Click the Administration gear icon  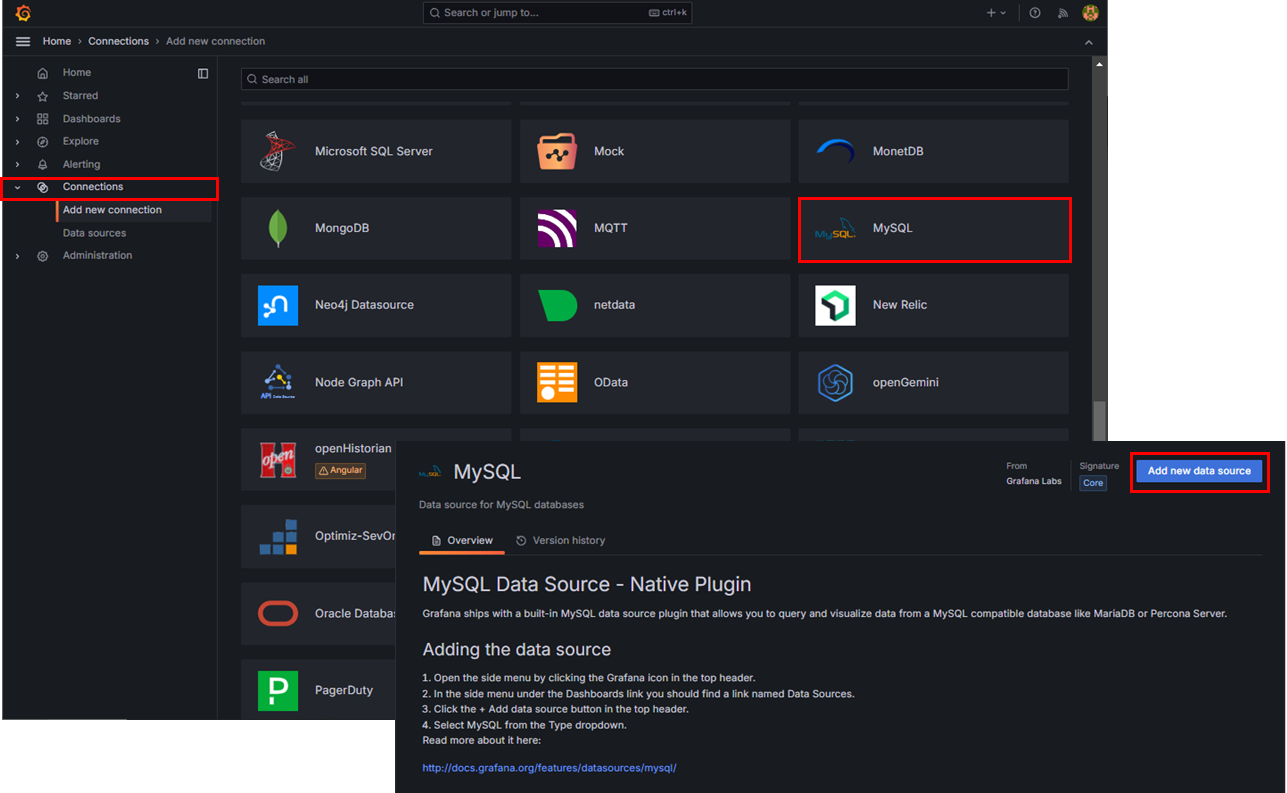point(42,256)
